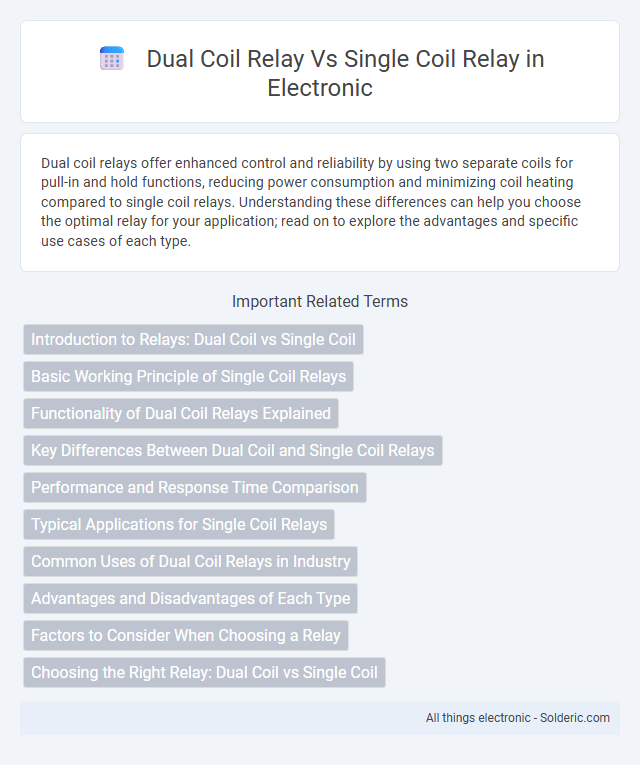Open 'Key Differences Between Dual Coil and Single Coil Relays'

[233, 450]
